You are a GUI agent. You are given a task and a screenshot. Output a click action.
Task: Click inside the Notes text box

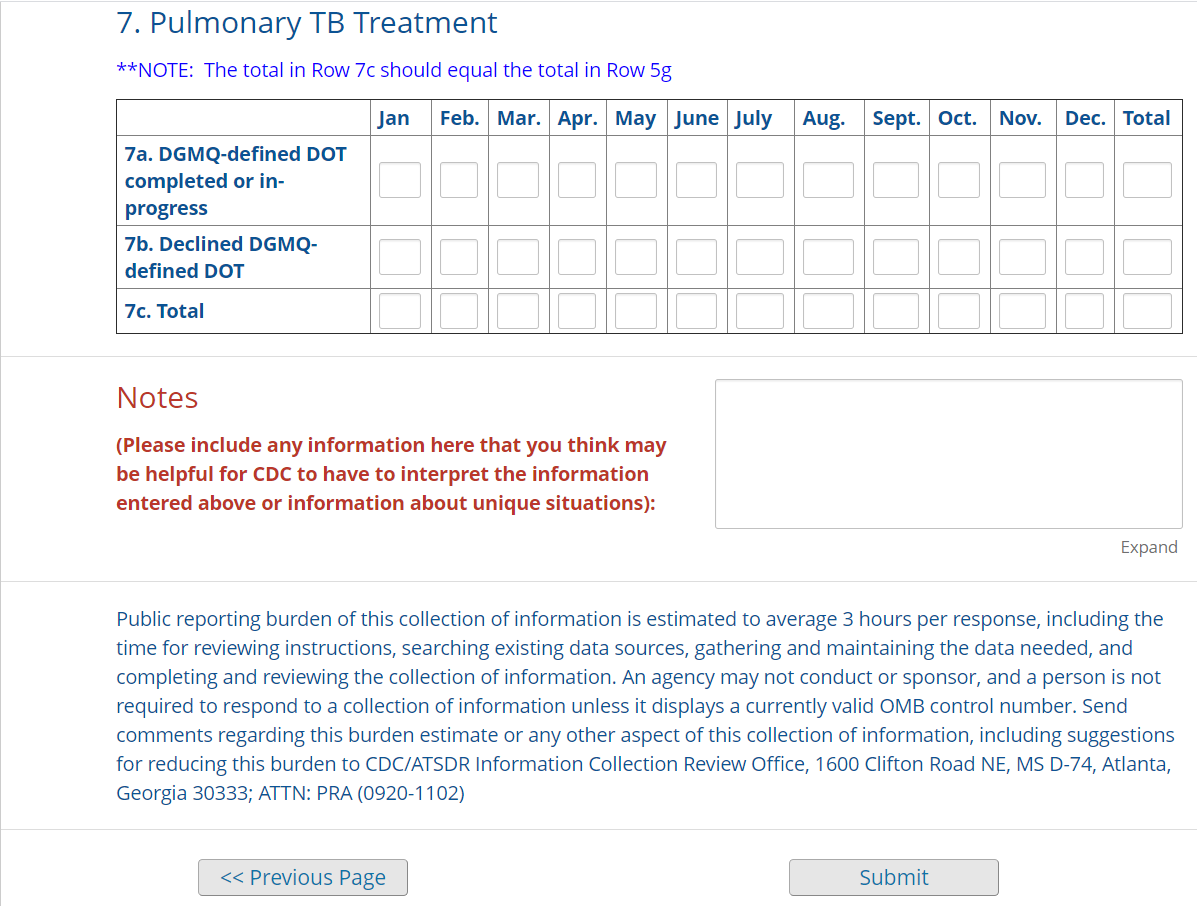948,454
